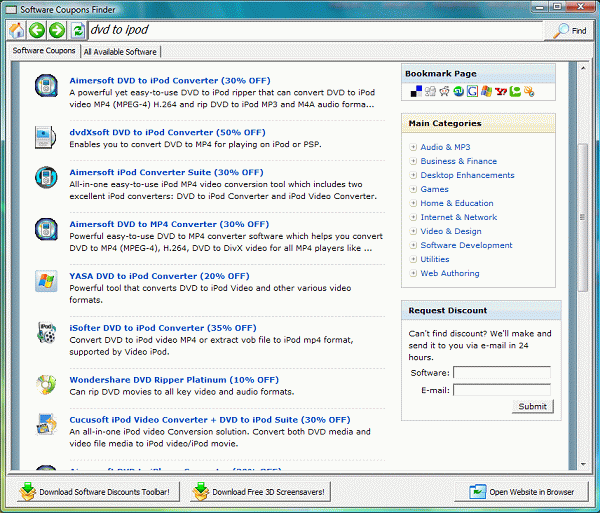
Task: Open Aimersoft DVD to MP4 Converter (30% OFF) link
Action: [x=169, y=224]
